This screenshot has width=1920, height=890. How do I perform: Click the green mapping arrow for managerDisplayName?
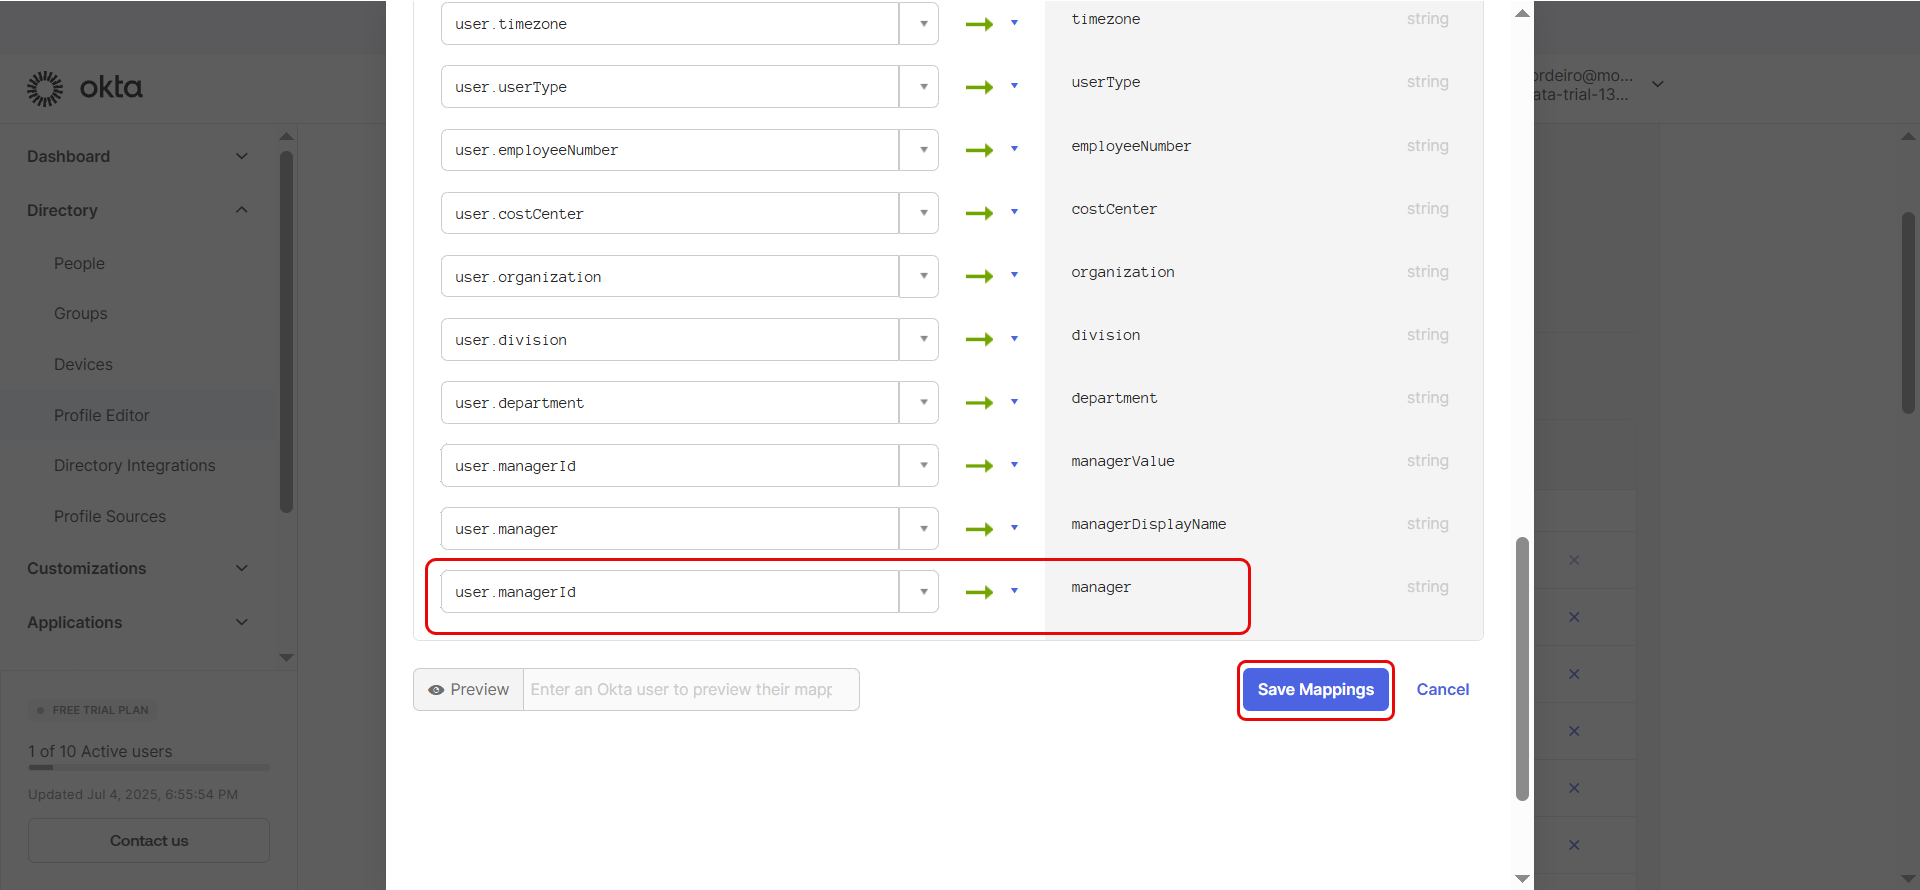pos(979,528)
